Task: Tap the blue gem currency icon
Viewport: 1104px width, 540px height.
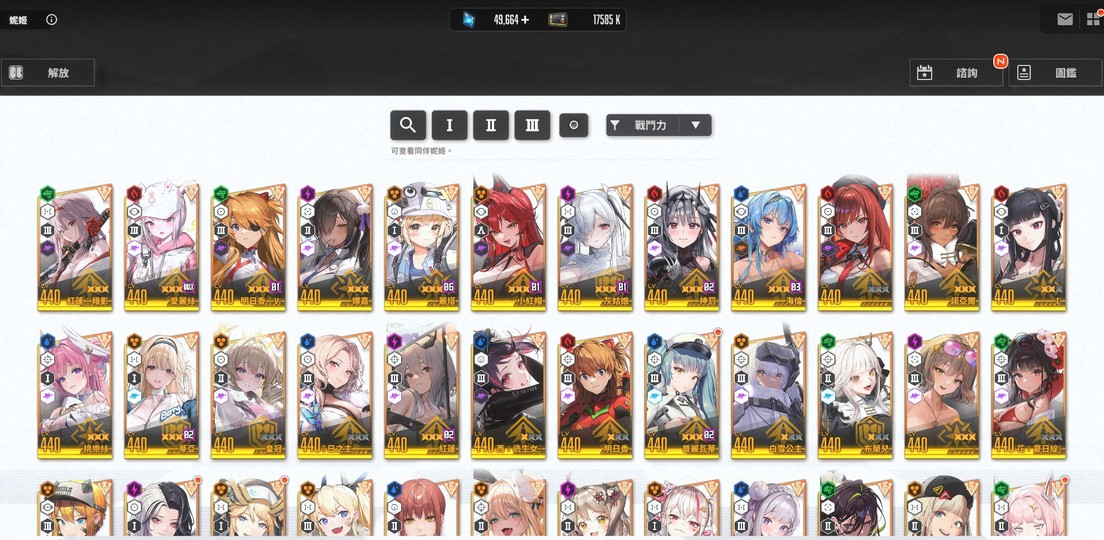Action: pos(469,20)
